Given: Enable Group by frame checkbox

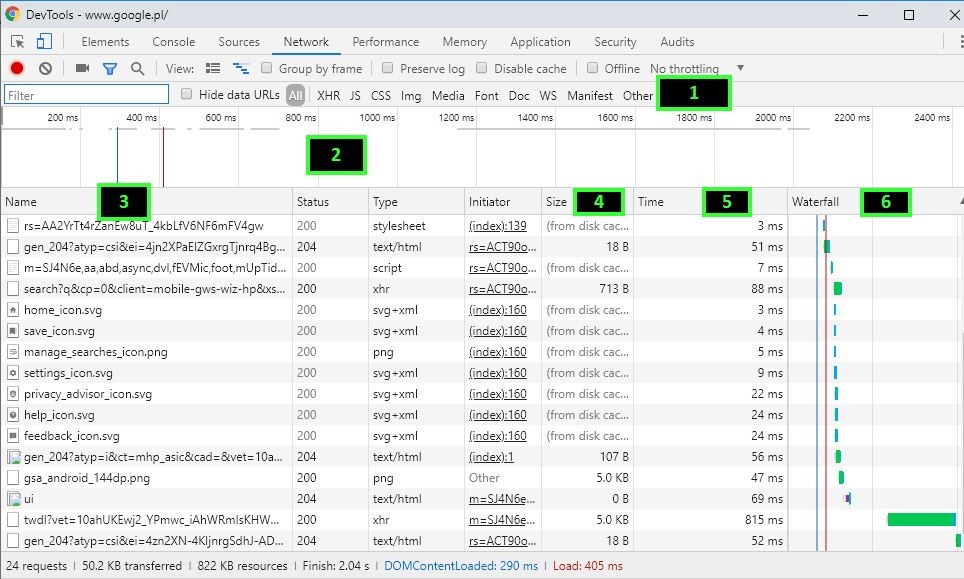Looking at the screenshot, I should tap(267, 69).
